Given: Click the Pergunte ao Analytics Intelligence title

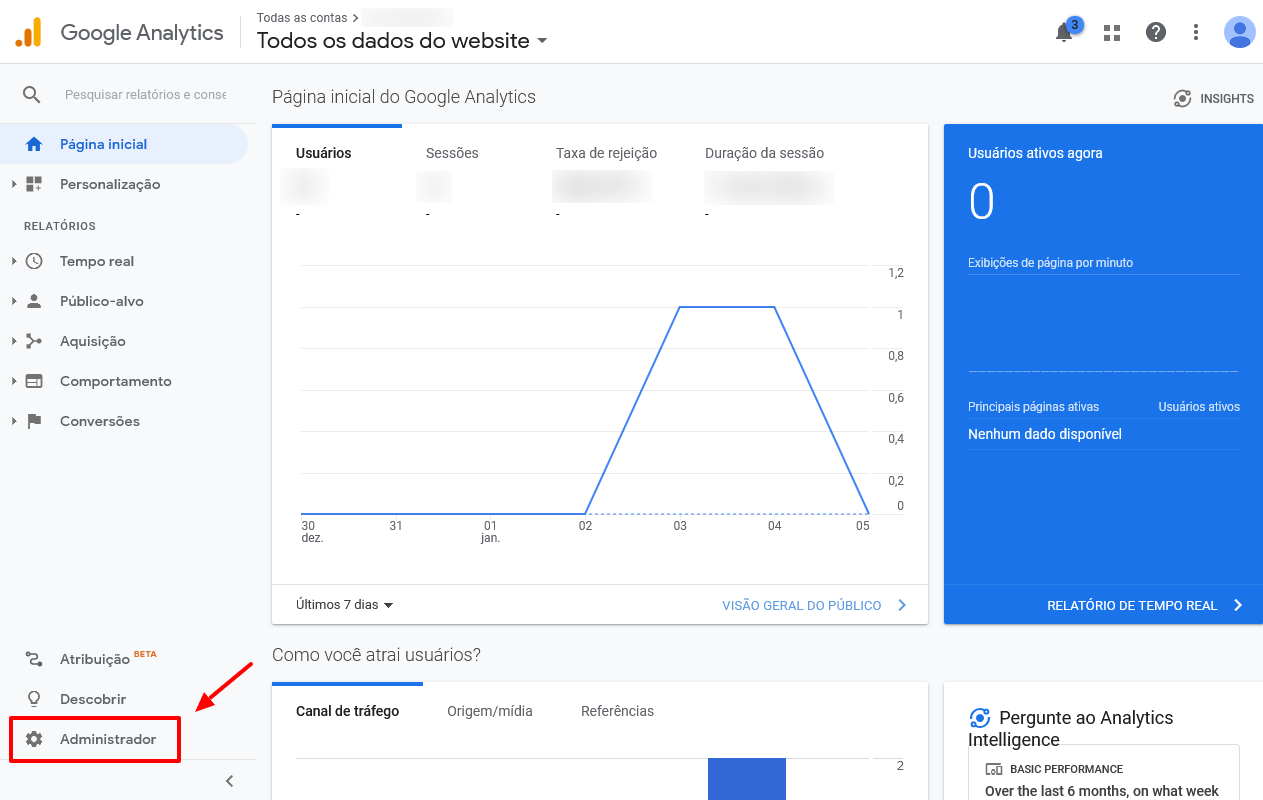Looking at the screenshot, I should click(x=1071, y=729).
